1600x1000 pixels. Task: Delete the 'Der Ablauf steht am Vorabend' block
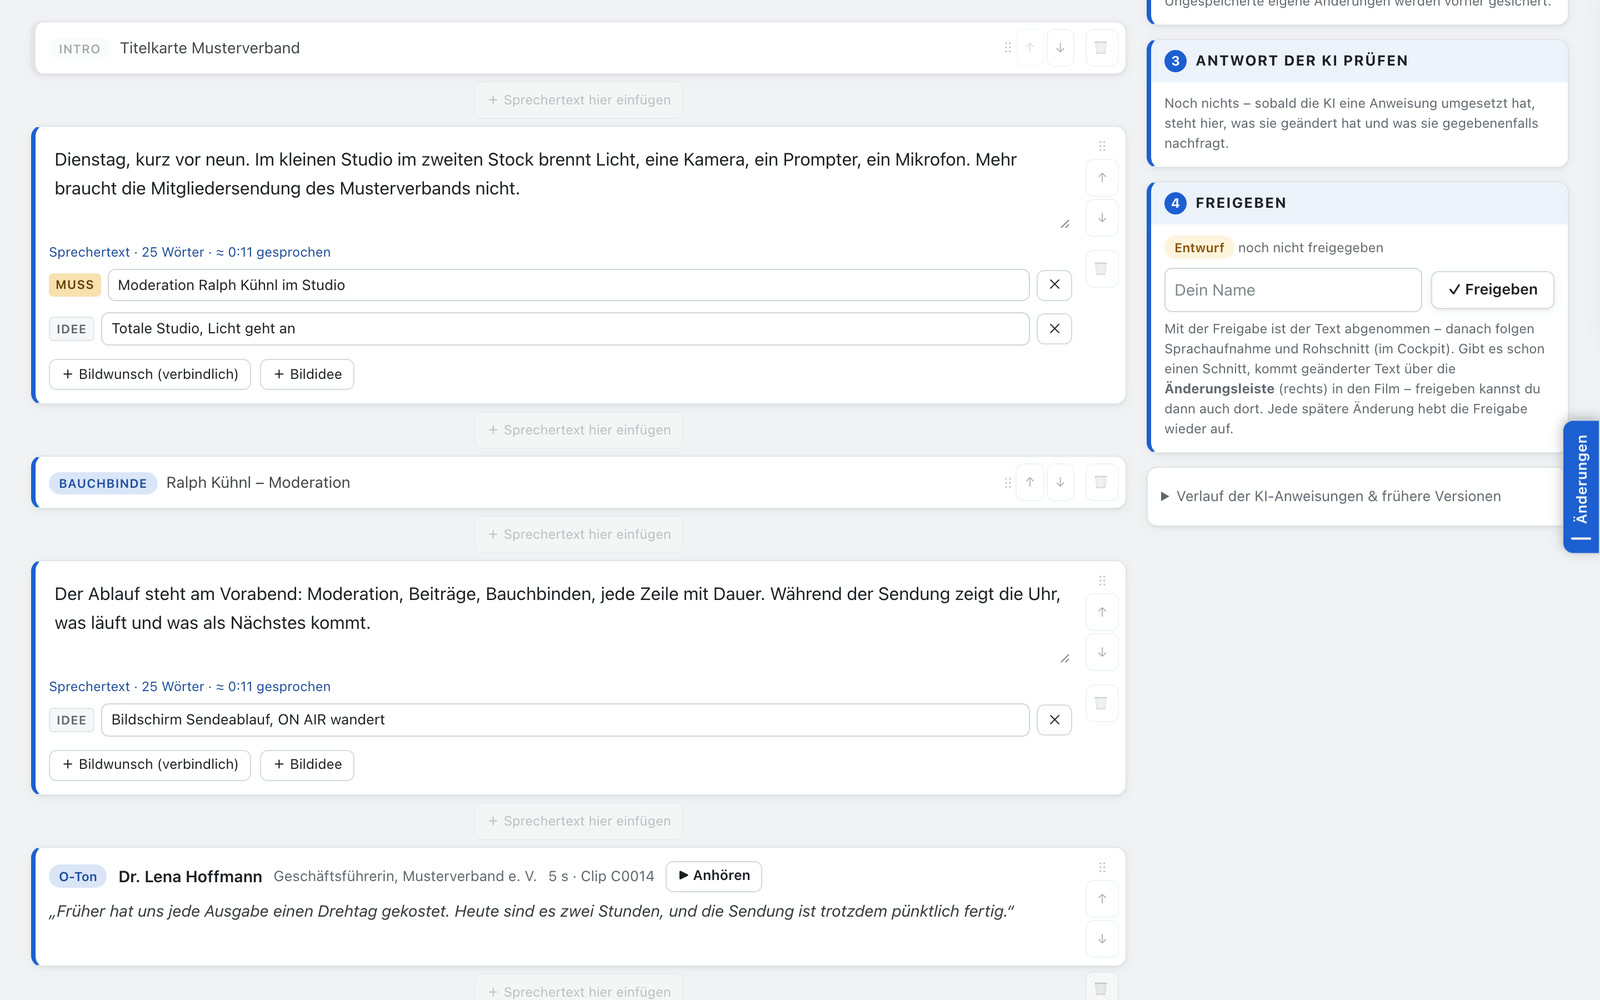[1101, 703]
